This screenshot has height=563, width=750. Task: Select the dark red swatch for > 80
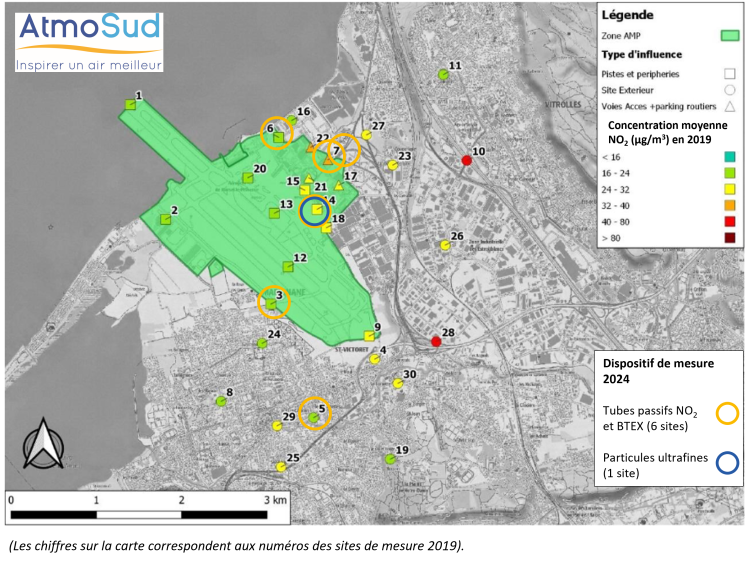730,238
